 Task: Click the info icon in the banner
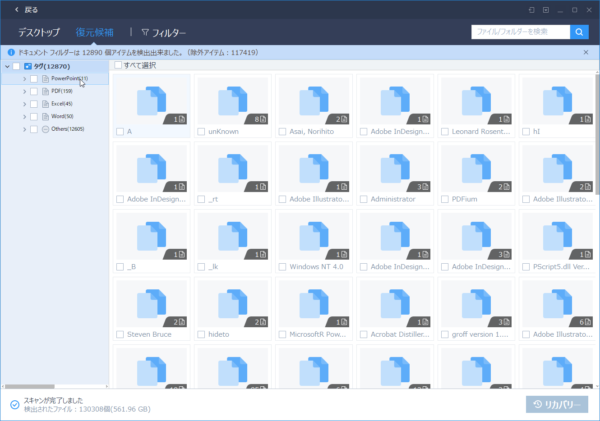tap(11, 52)
